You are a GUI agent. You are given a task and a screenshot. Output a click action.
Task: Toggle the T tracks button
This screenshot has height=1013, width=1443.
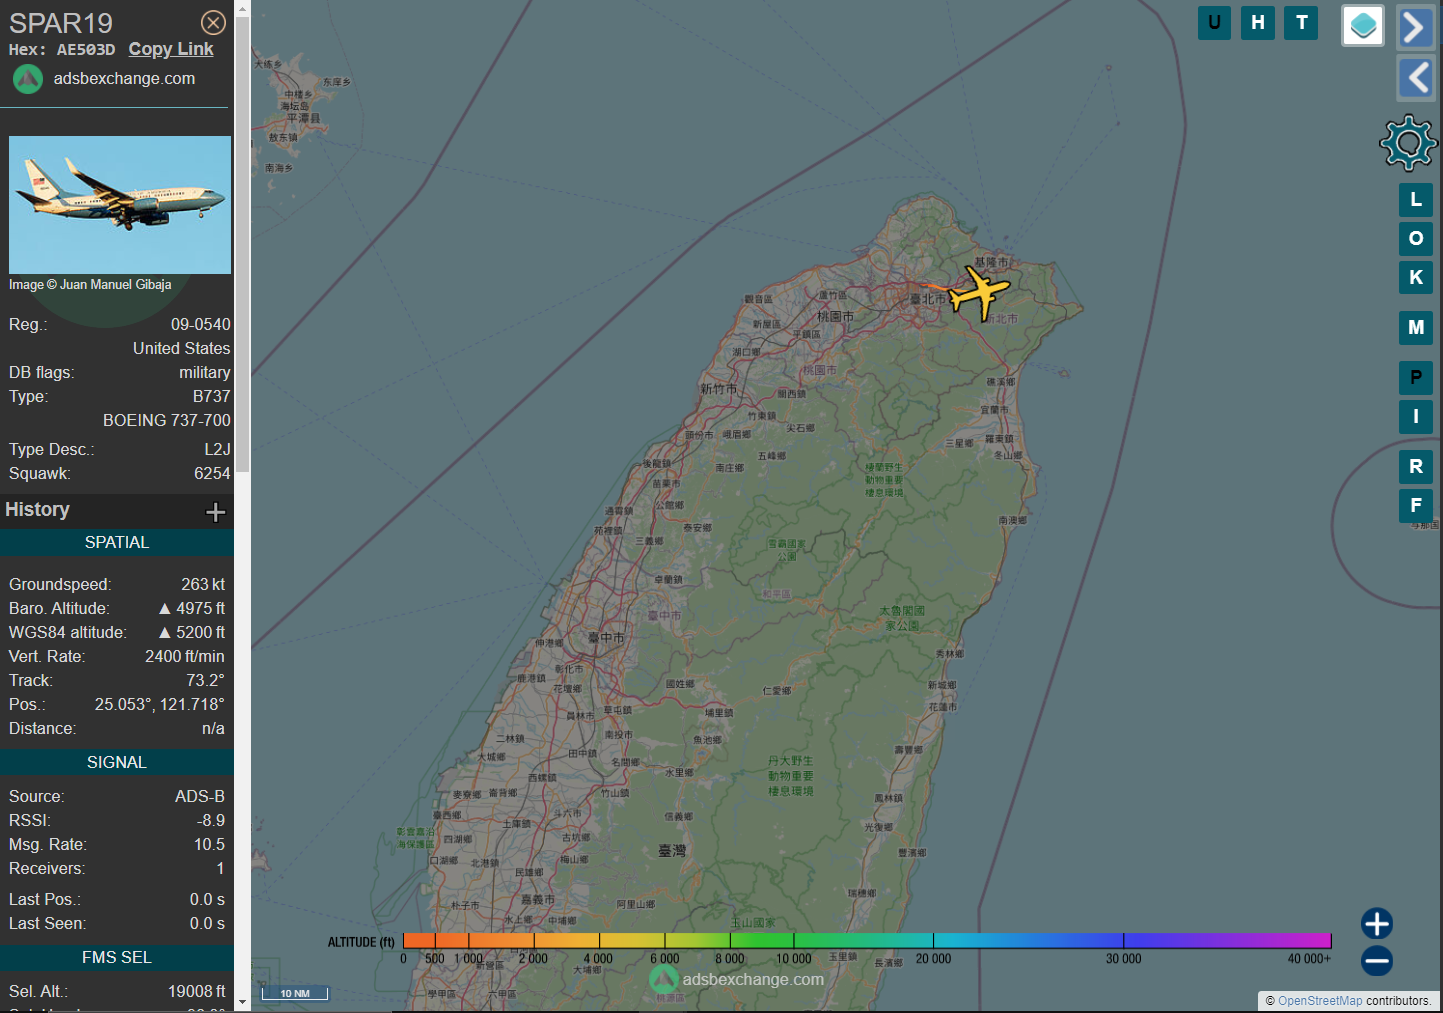1301,23
